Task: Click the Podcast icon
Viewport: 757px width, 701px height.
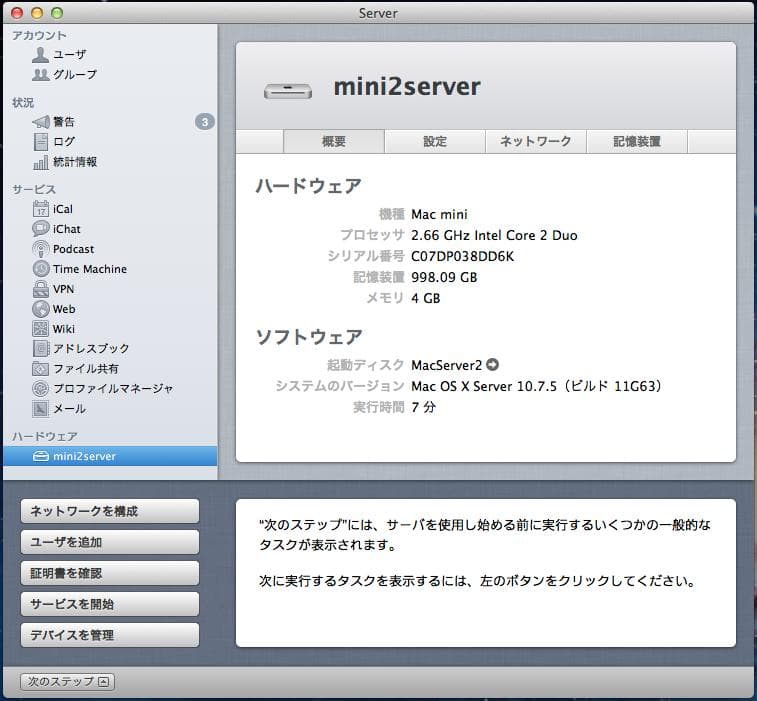Action: pyautogui.click(x=41, y=249)
